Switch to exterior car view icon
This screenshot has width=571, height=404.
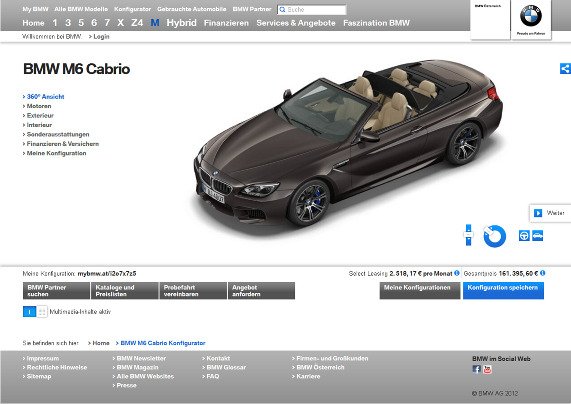tap(537, 236)
